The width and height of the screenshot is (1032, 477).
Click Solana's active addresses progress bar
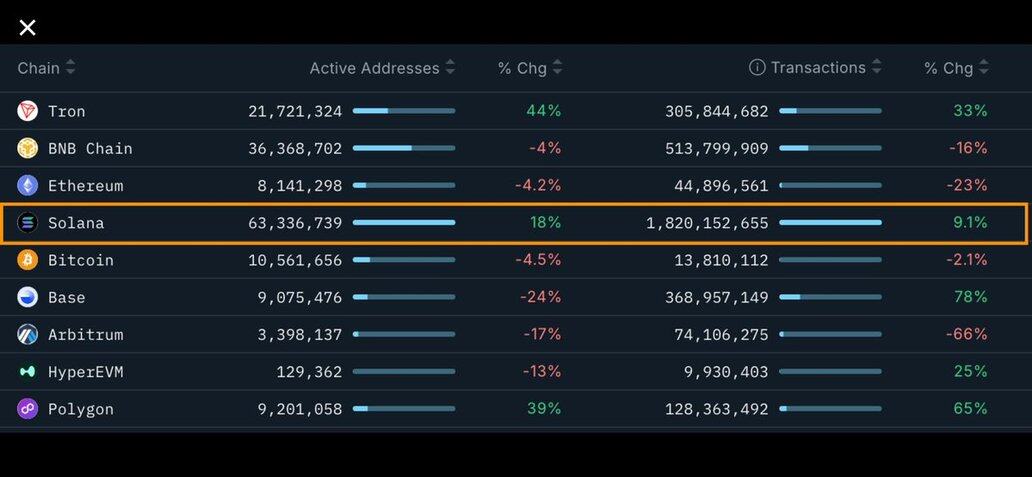404,223
